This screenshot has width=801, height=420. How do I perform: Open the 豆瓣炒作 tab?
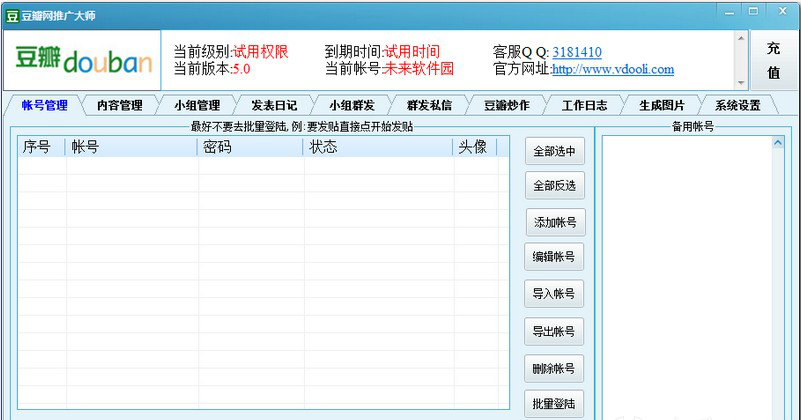pyautogui.click(x=507, y=105)
